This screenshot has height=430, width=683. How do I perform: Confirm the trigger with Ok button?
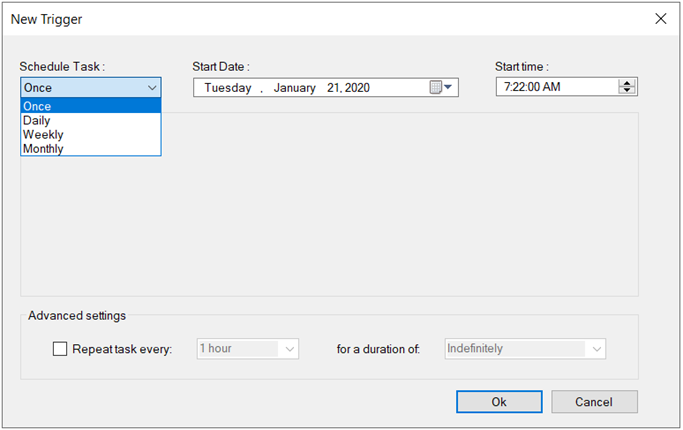499,402
